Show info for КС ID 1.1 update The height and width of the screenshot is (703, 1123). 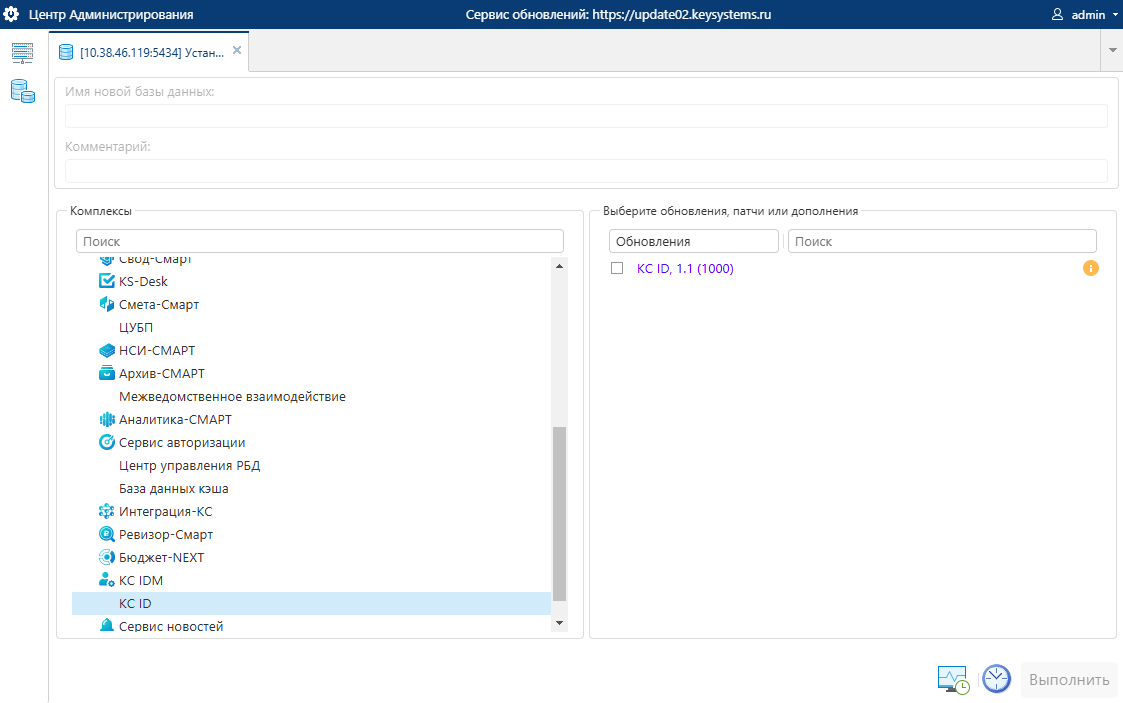[1091, 268]
